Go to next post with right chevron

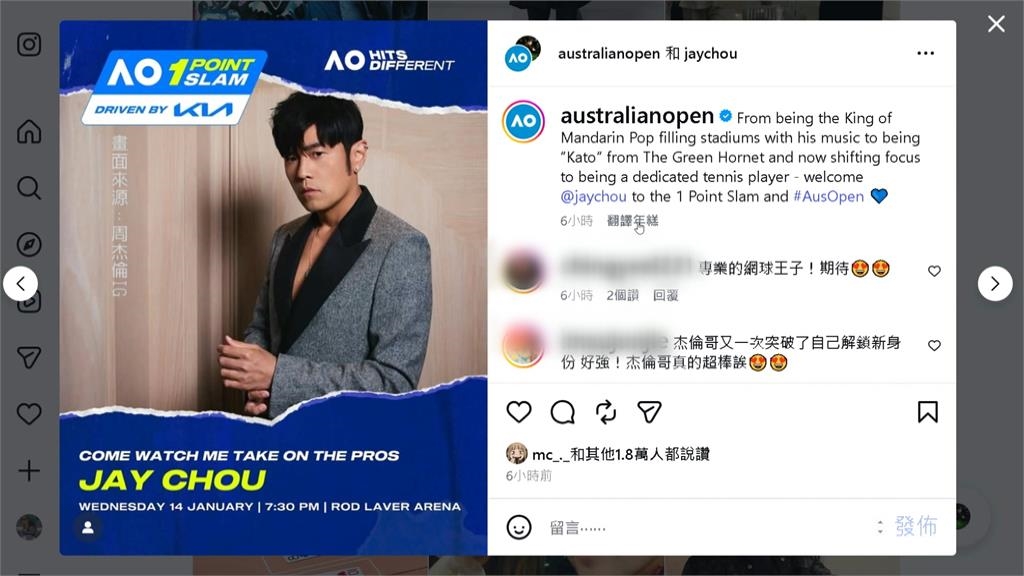[x=995, y=283]
